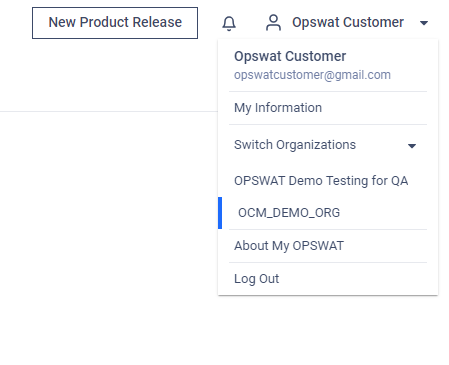Collapse the Switch Organizations arrow
This screenshot has width=449, height=365.
(412, 146)
